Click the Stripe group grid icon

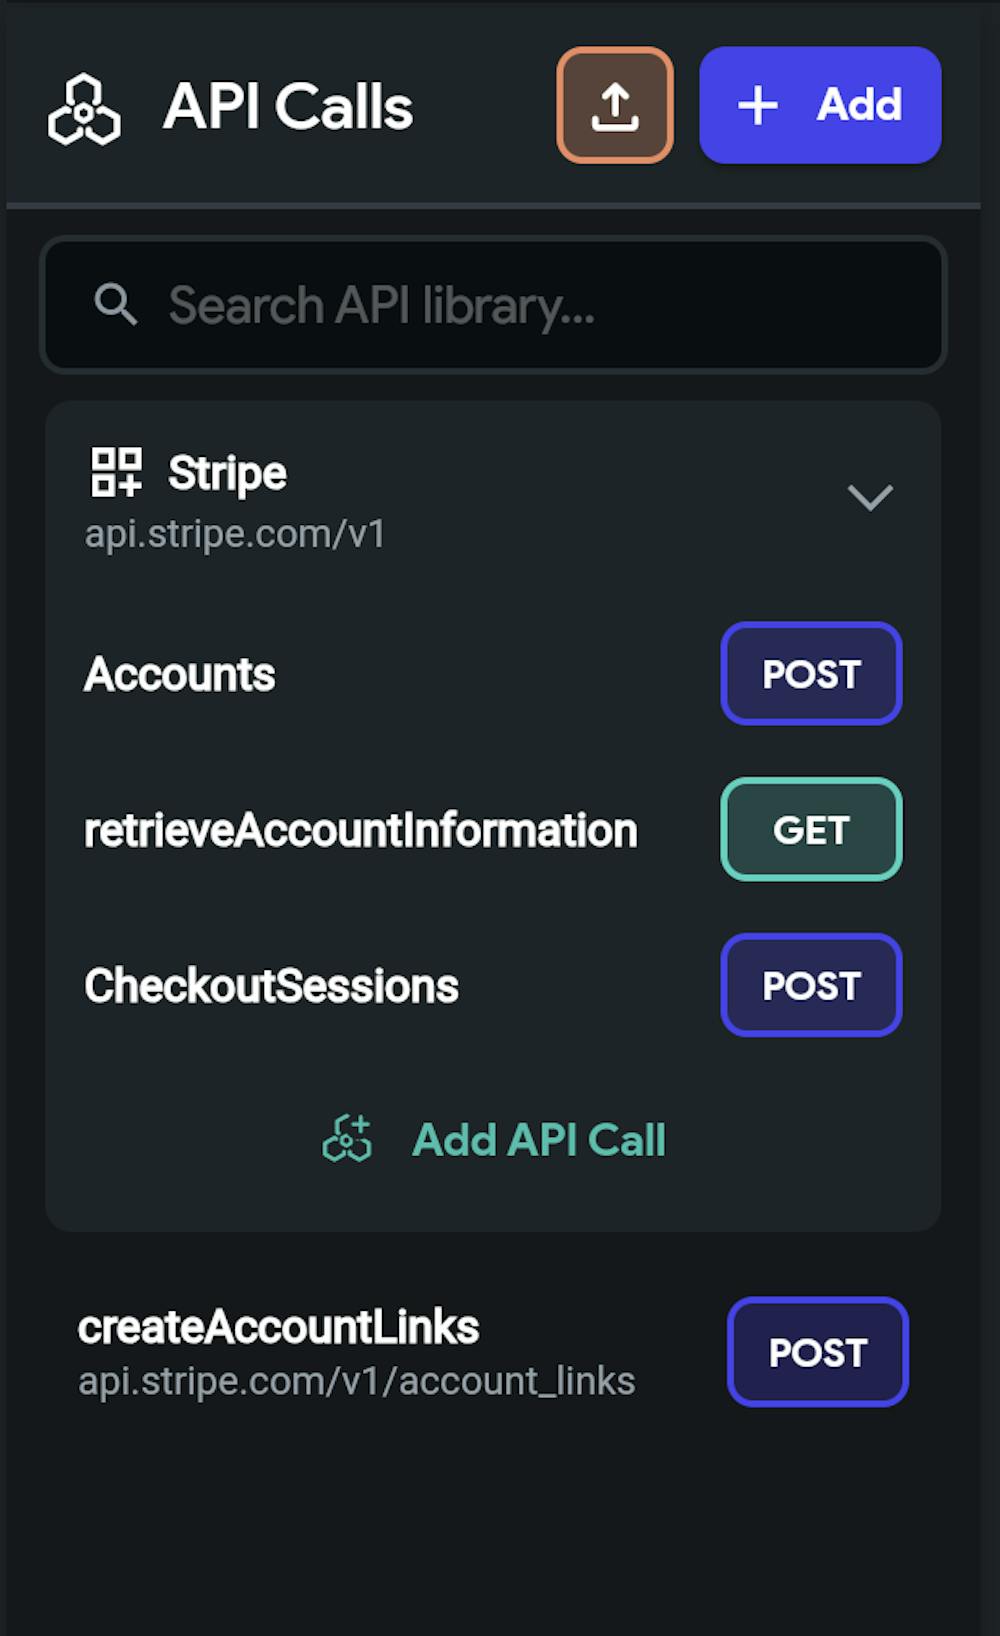116,472
